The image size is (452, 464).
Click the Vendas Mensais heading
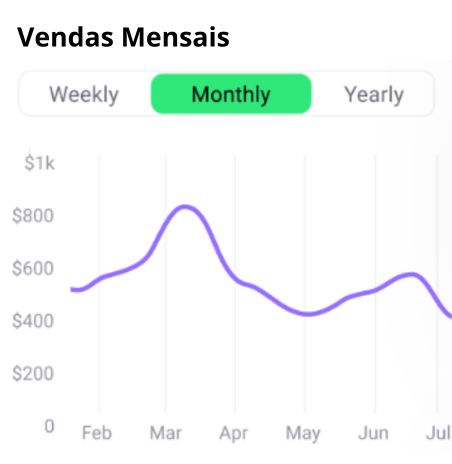tap(123, 37)
